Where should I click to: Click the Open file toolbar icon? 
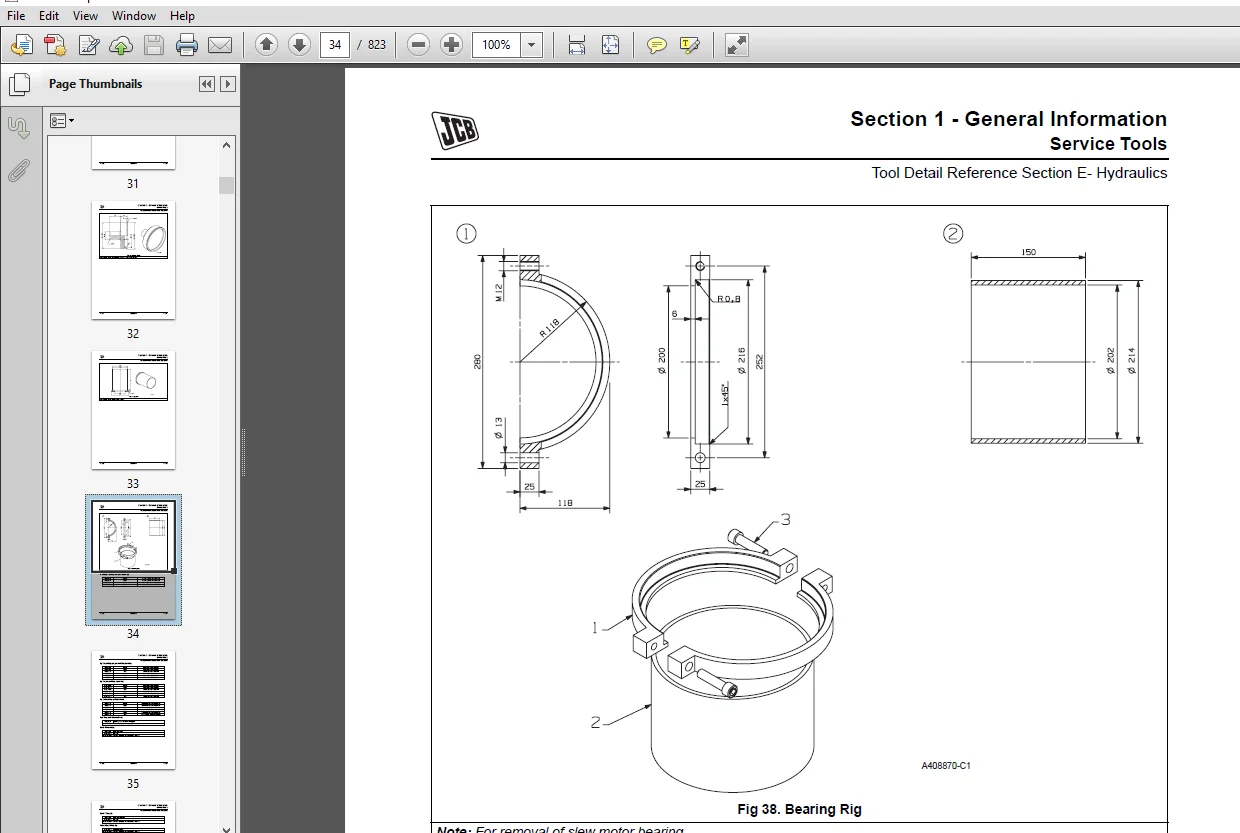click(21, 45)
